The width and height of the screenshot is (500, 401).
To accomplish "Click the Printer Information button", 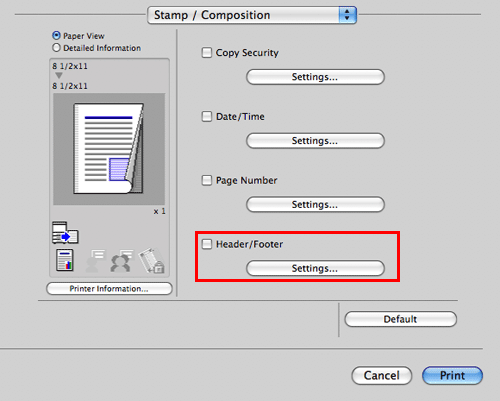I will (x=109, y=289).
